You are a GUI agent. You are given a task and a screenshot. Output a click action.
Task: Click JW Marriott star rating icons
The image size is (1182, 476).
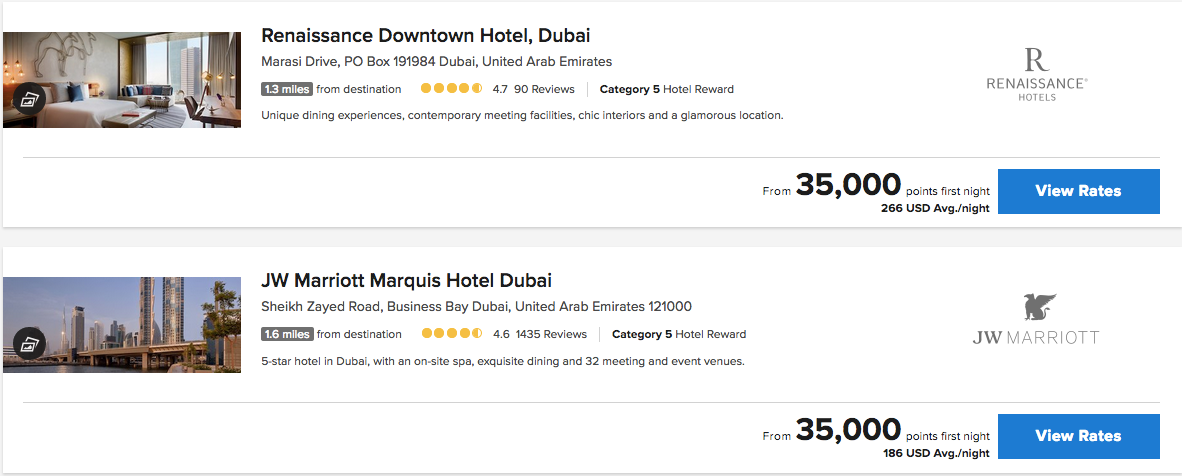(x=452, y=334)
